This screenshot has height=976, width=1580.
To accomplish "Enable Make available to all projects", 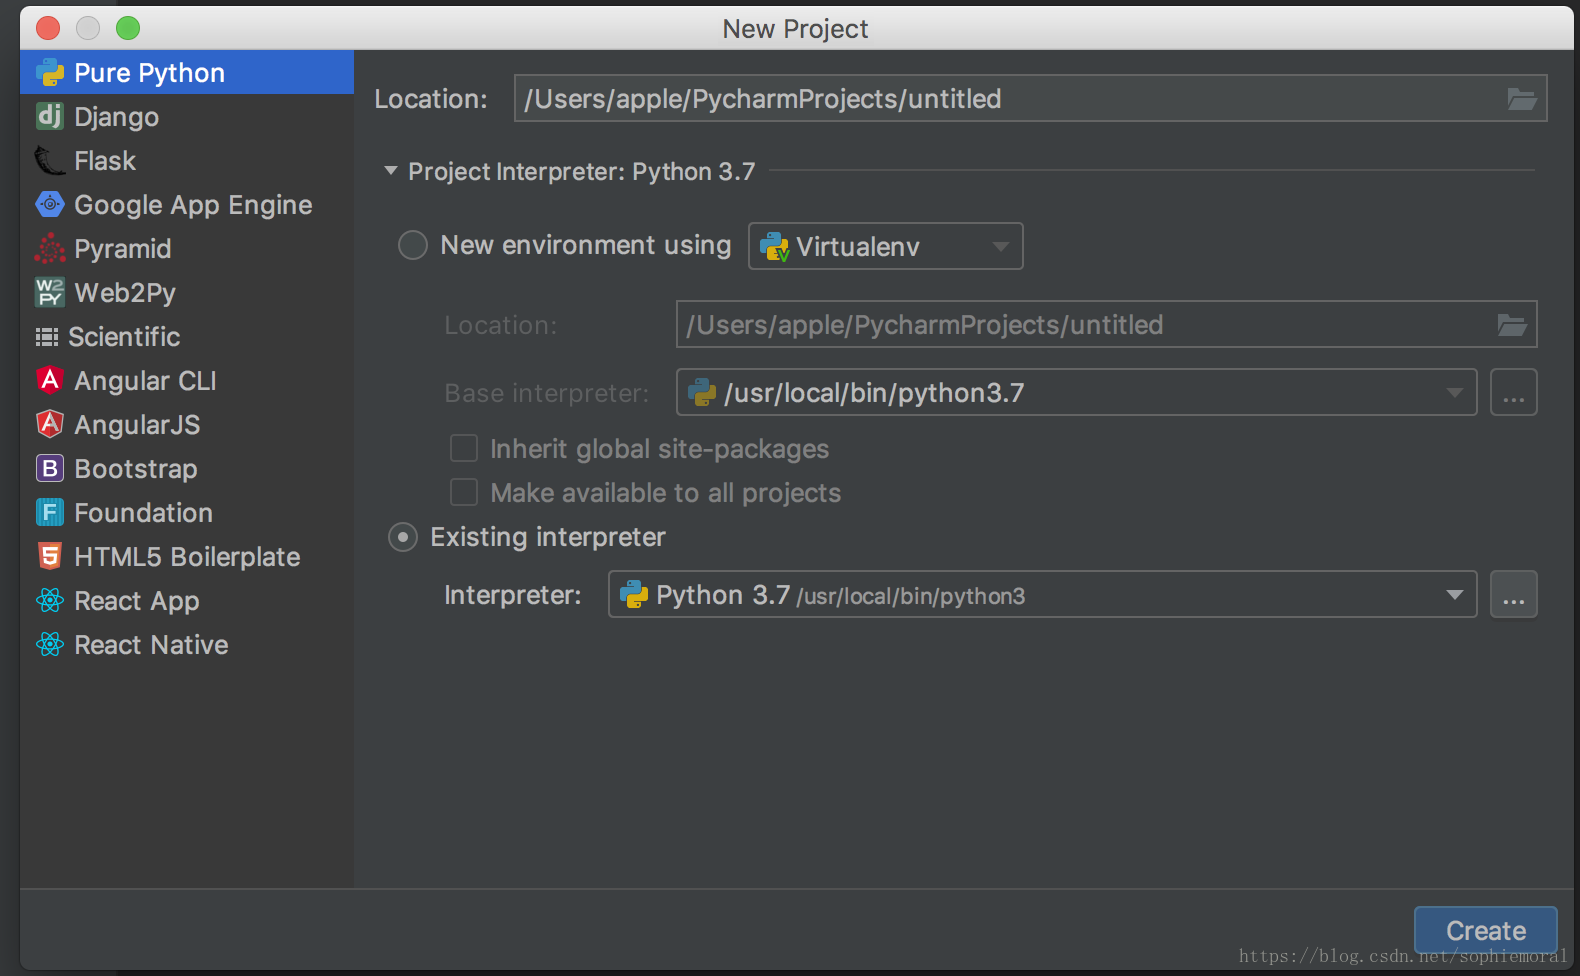I will click(x=464, y=492).
